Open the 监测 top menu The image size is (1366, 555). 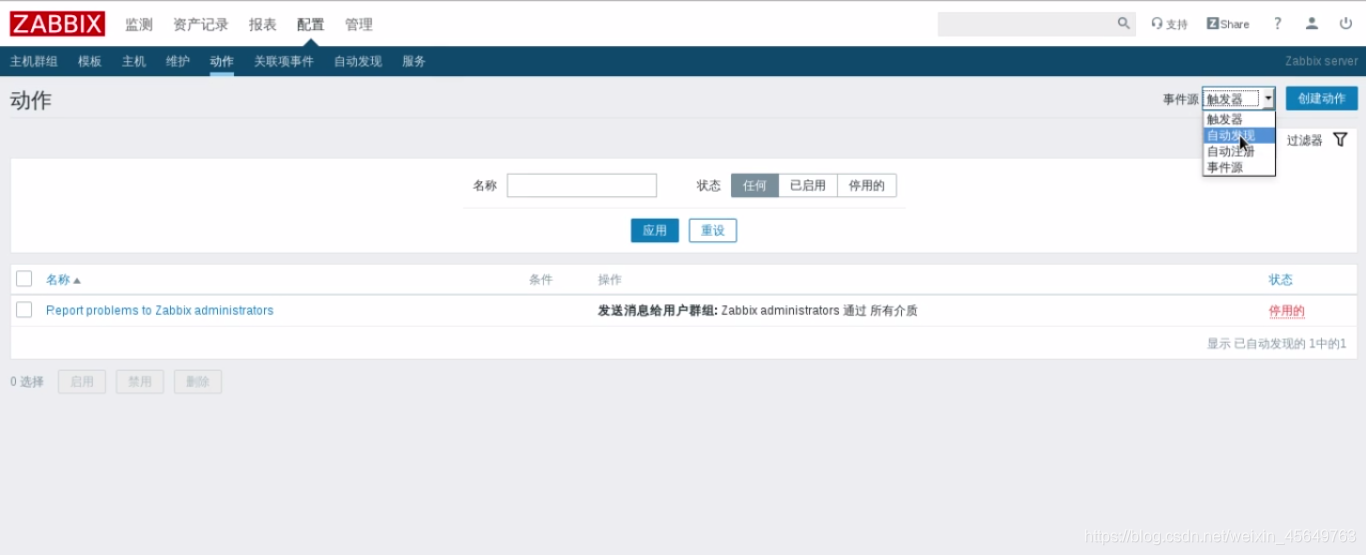139,24
